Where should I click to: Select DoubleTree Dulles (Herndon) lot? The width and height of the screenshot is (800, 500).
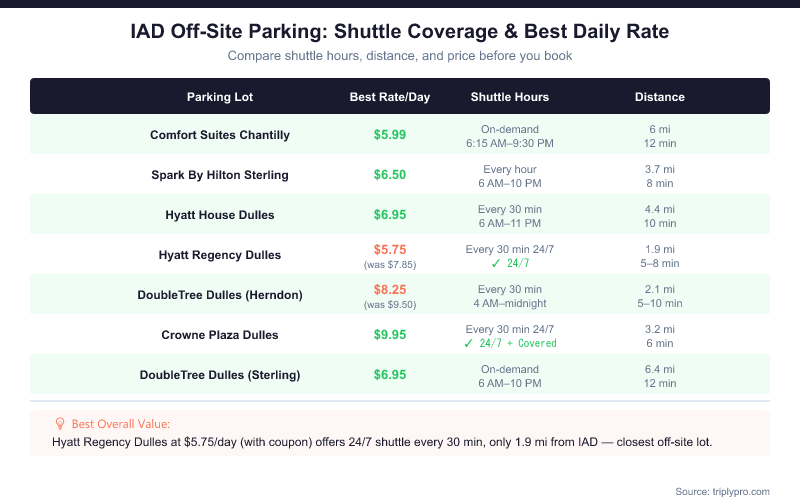(x=220, y=295)
